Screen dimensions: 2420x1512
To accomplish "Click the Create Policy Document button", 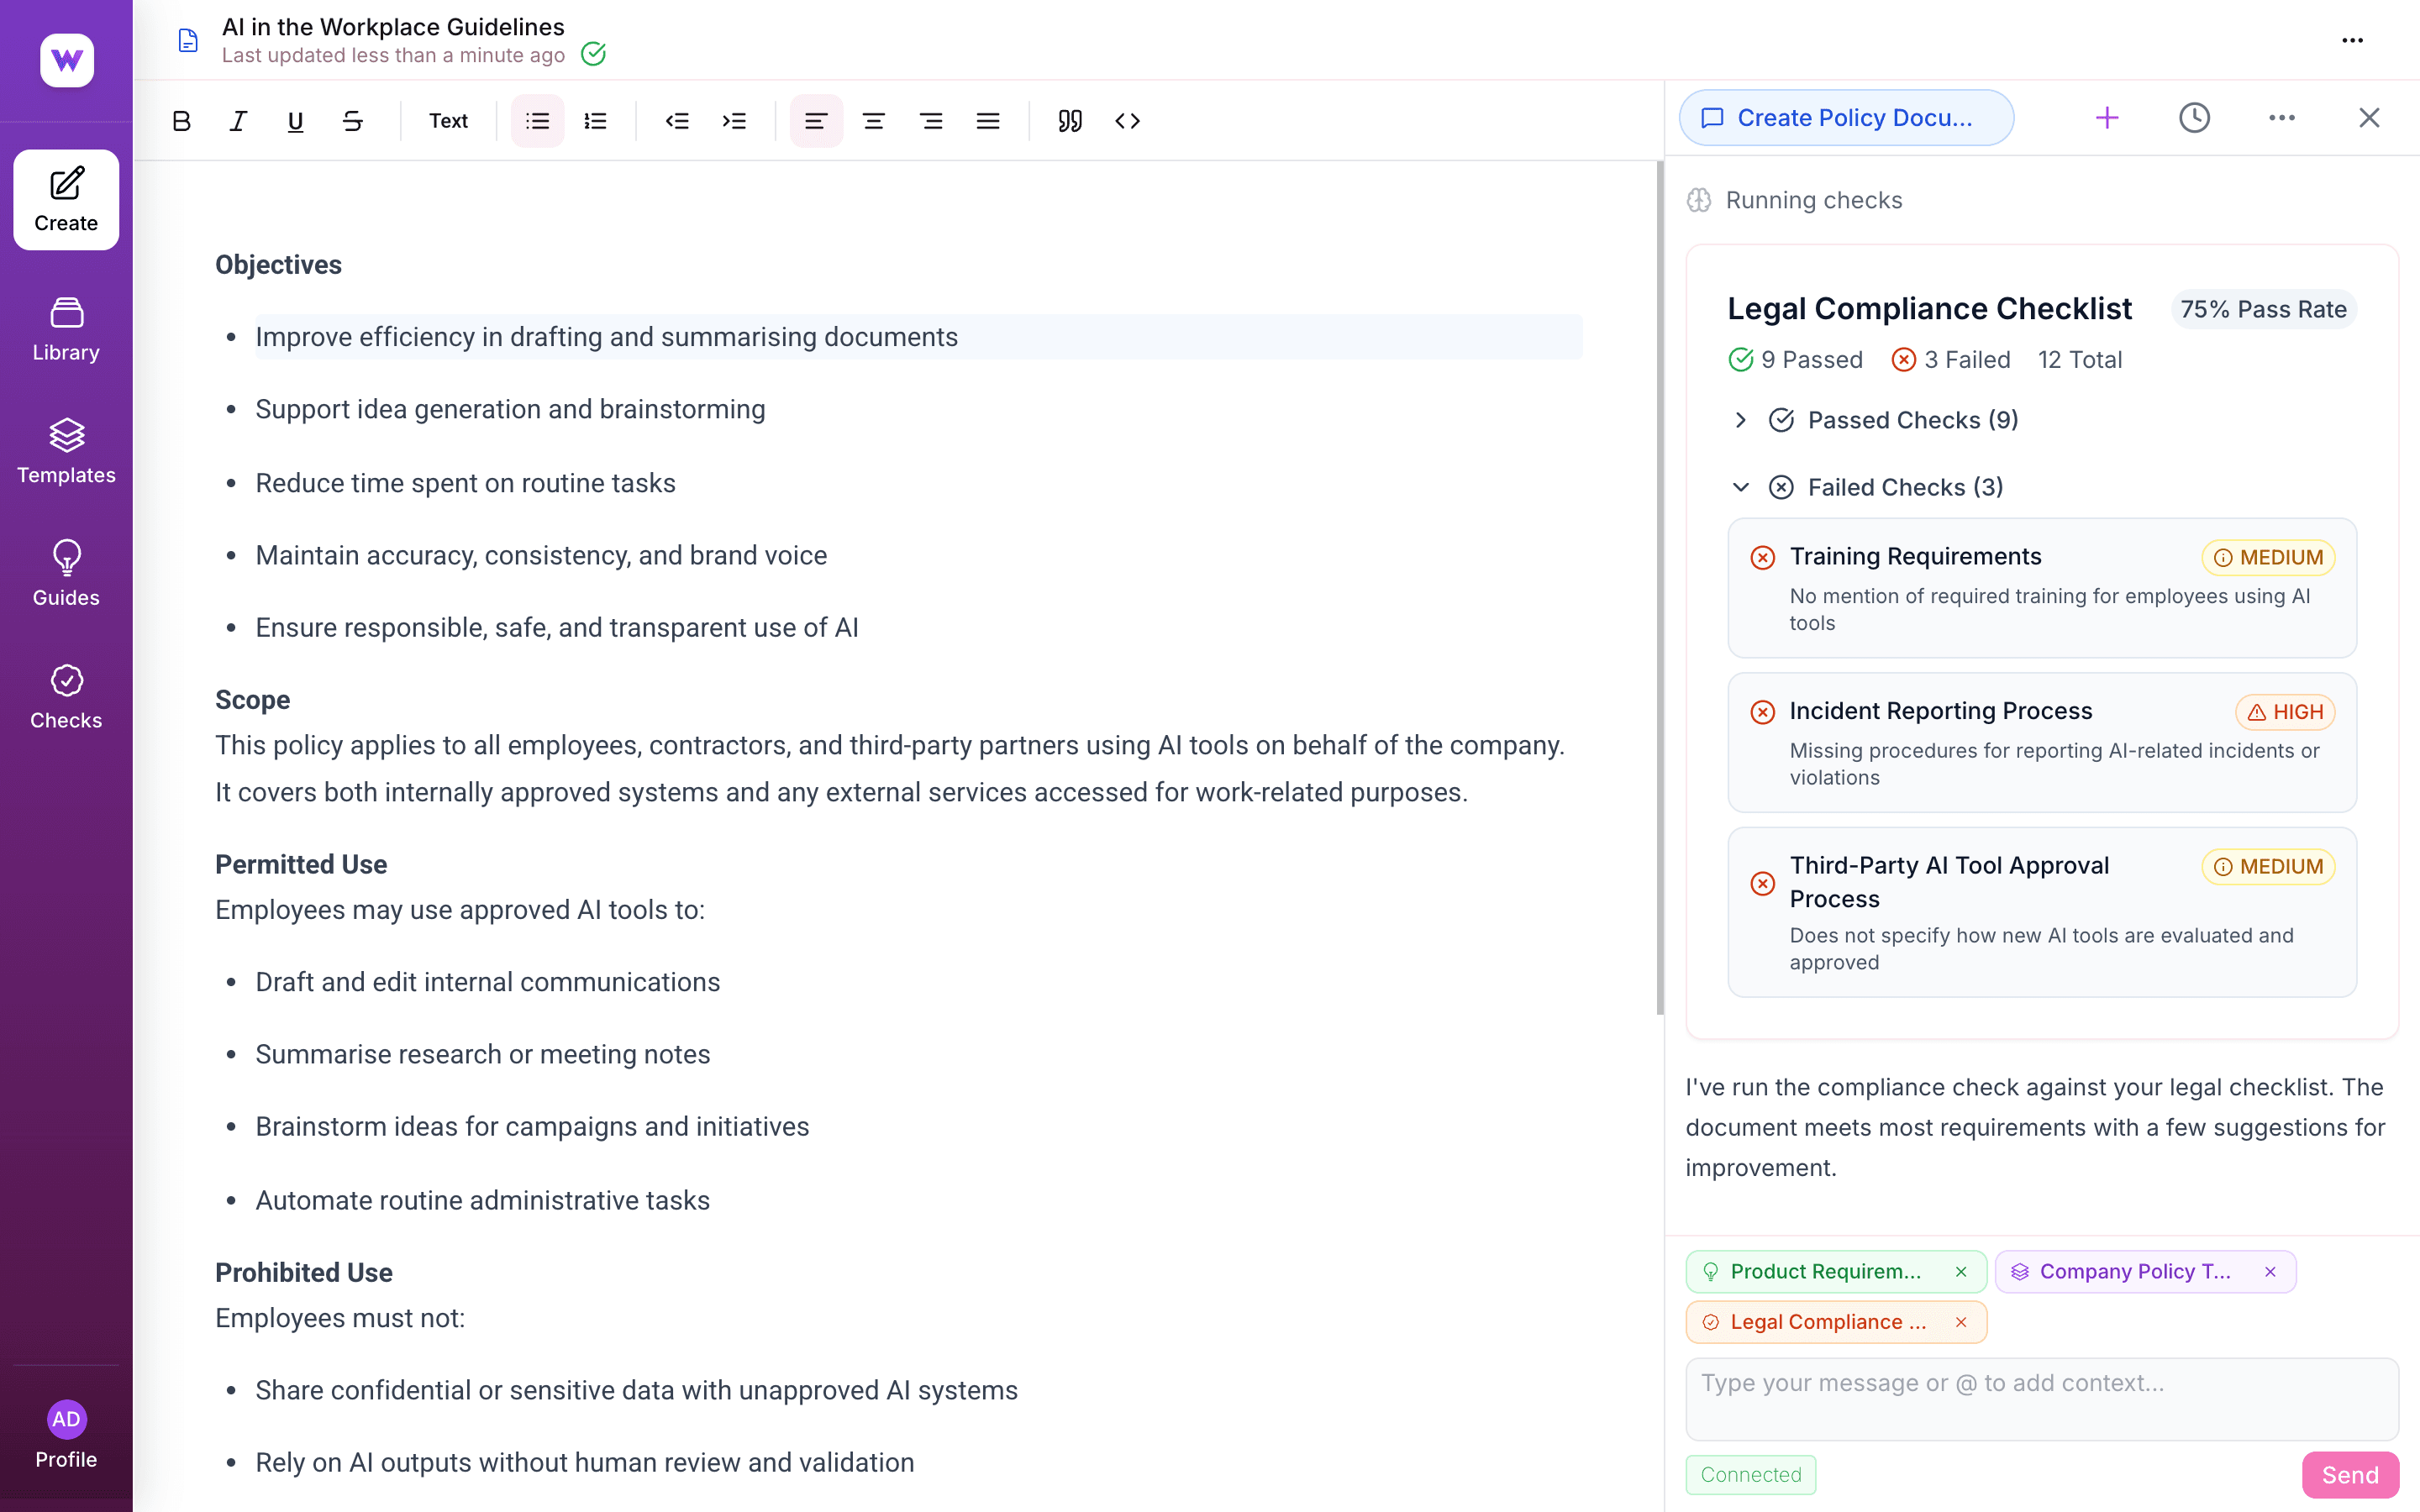I will point(1845,117).
